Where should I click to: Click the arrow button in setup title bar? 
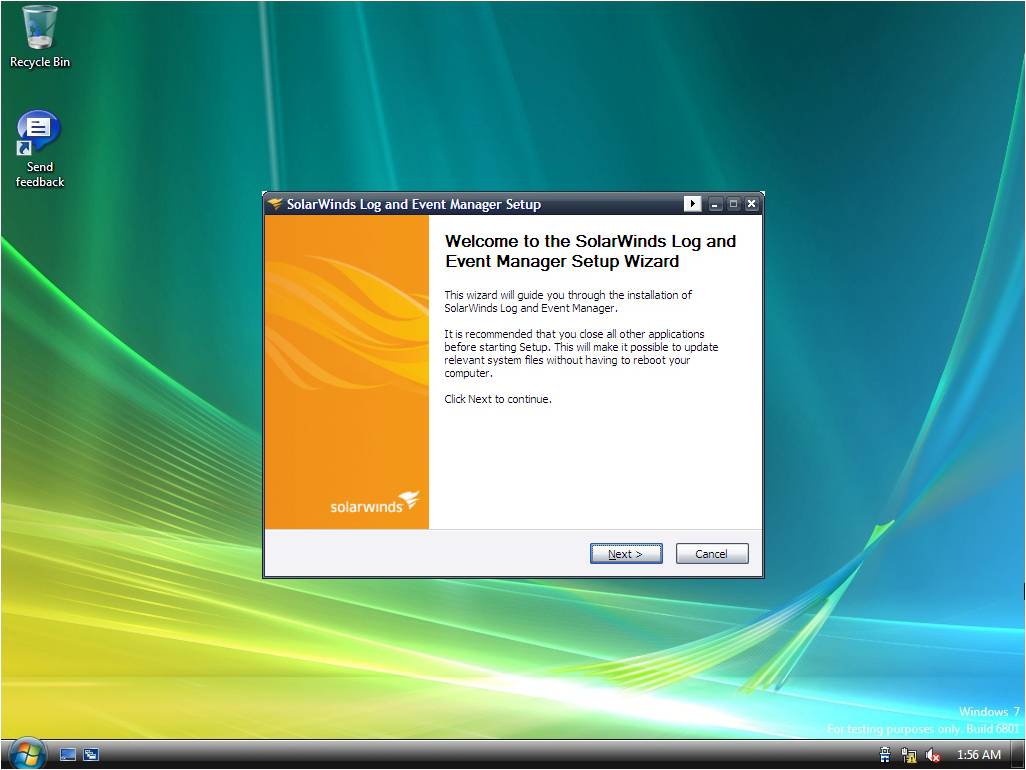click(692, 203)
